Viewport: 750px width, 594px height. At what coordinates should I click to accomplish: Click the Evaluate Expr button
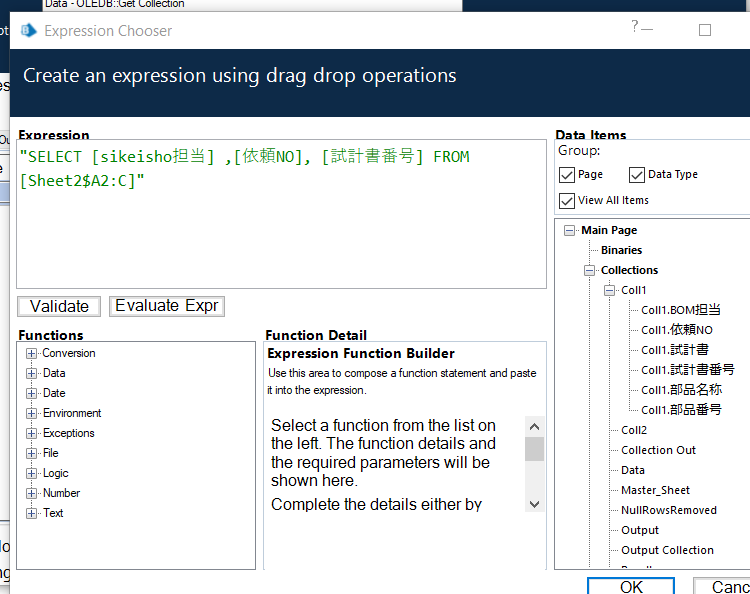click(x=167, y=306)
